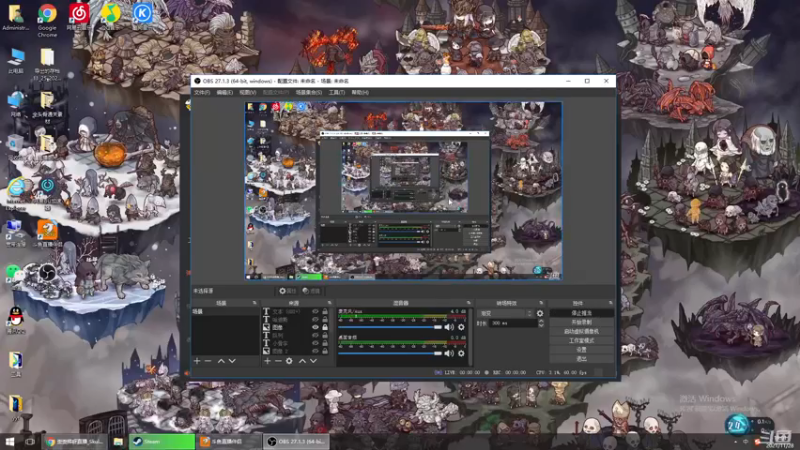Open the 场景集合(S) menu
The width and height of the screenshot is (800, 450).
pos(309,92)
